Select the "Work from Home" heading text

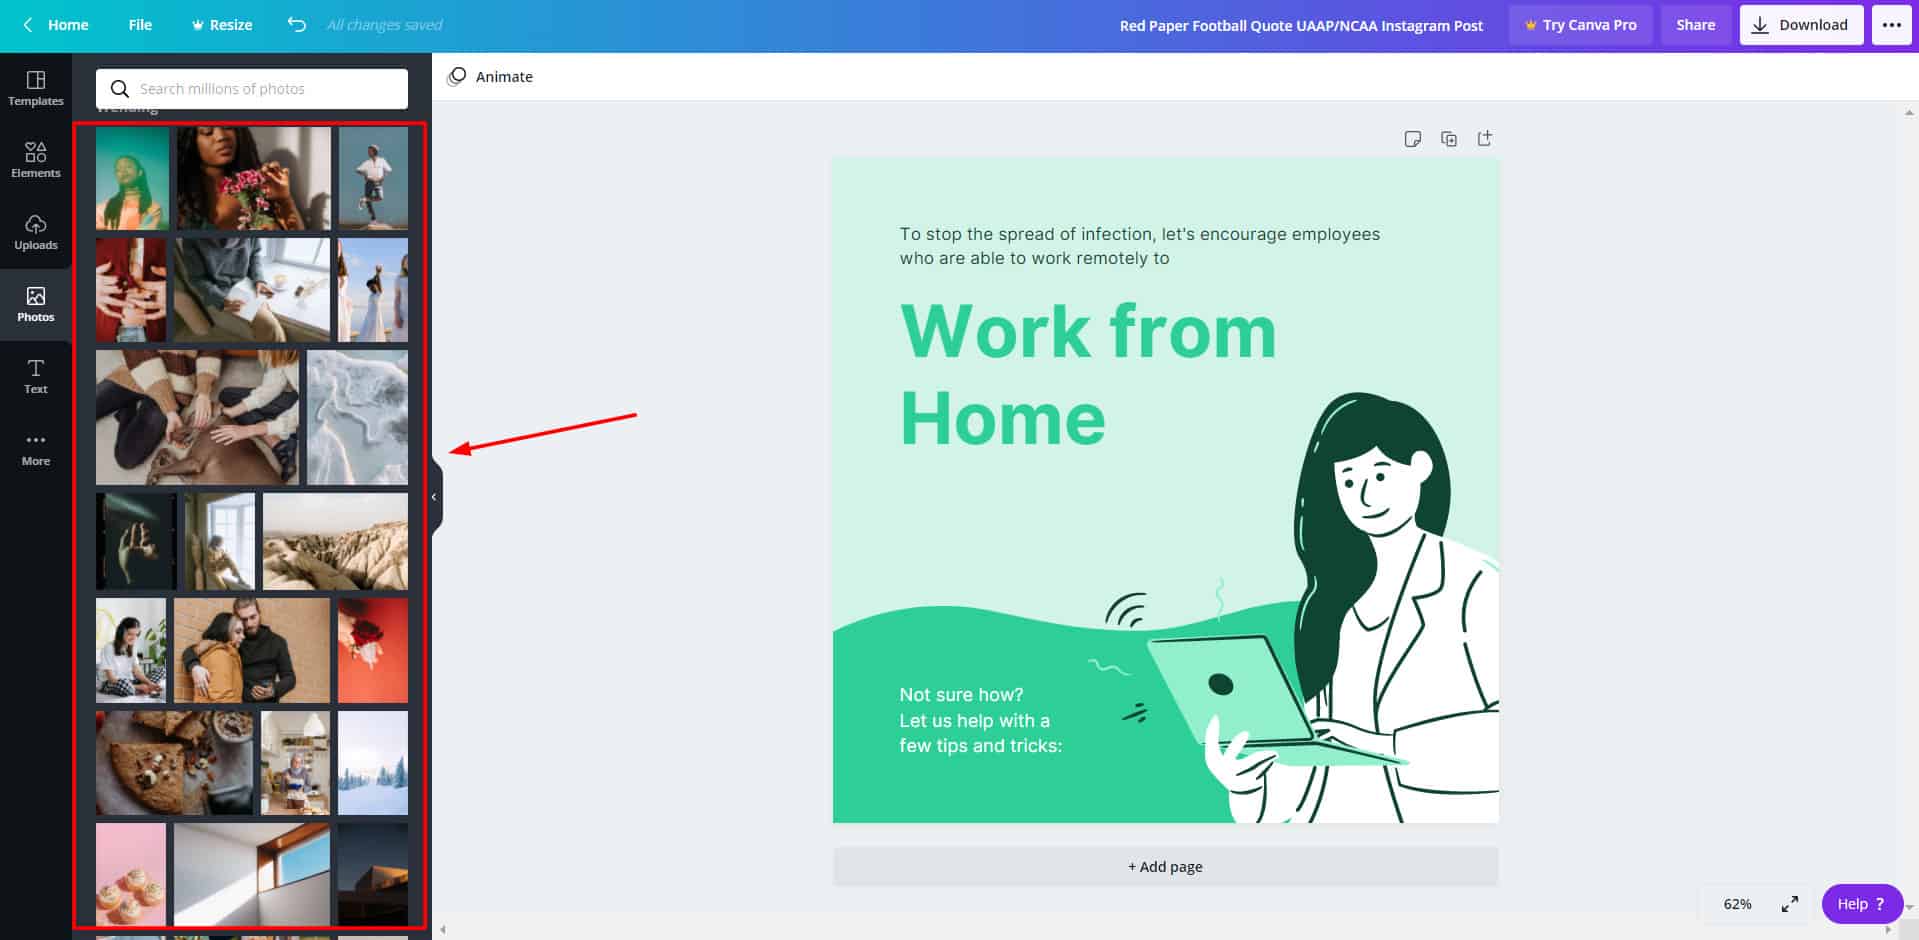point(1088,374)
